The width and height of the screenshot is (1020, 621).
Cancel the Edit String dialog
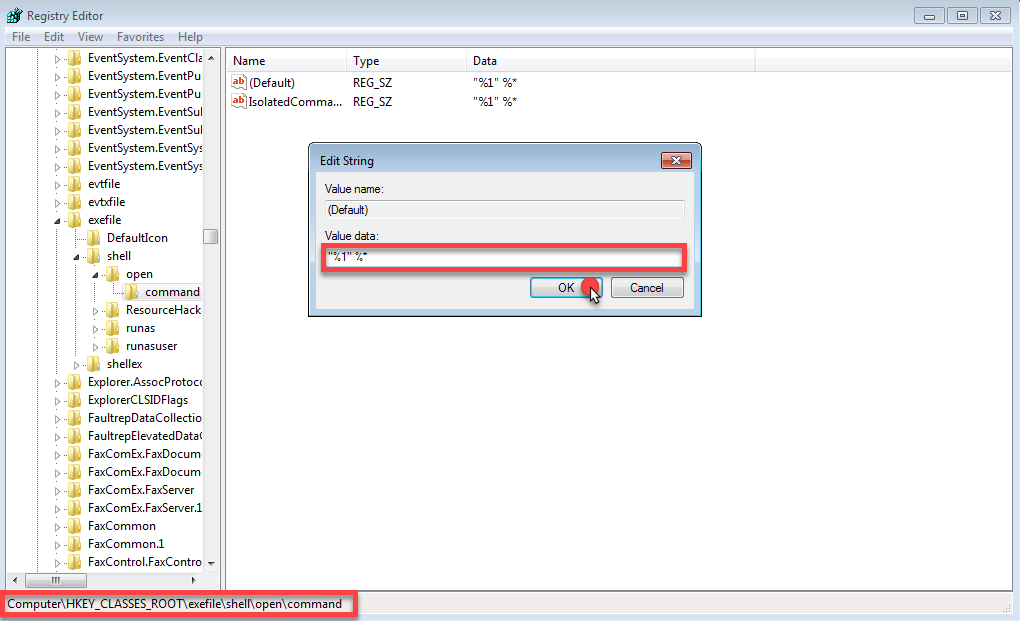[x=646, y=288]
